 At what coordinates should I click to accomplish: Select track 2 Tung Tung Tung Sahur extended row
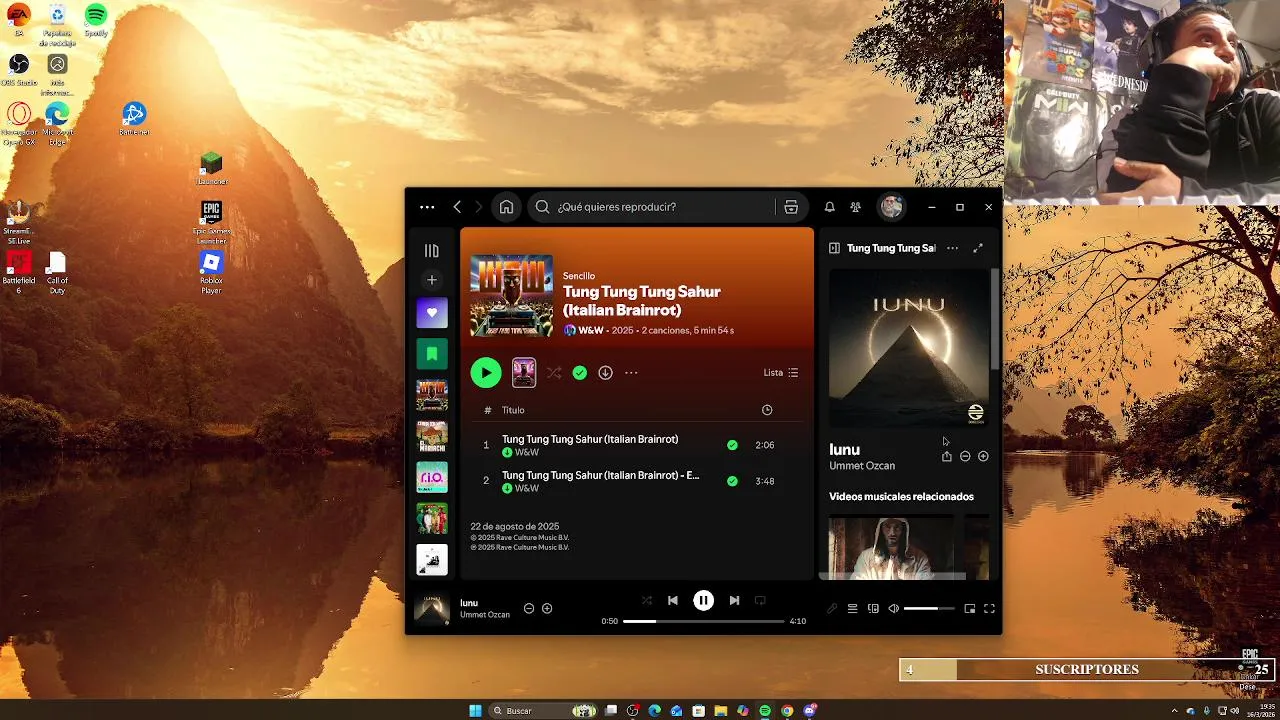coord(637,481)
